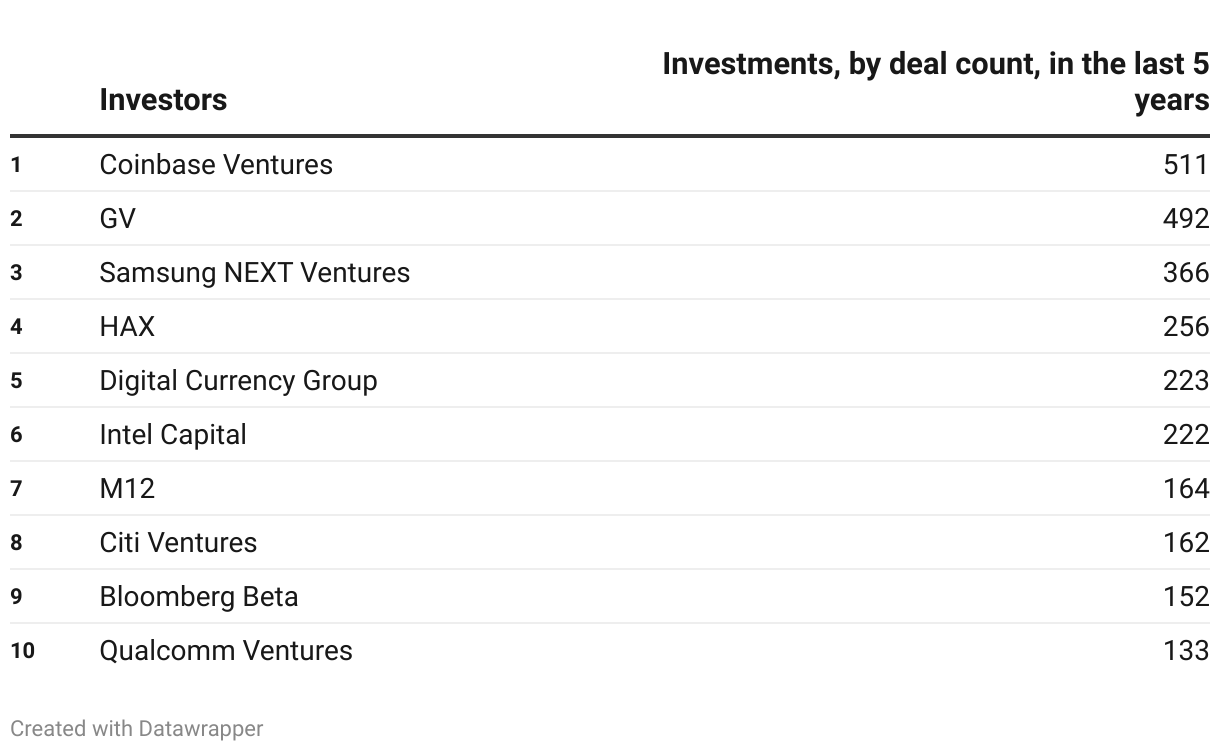Click the GV investor name
Screen dimensions: 1220x752
[x=117, y=218]
